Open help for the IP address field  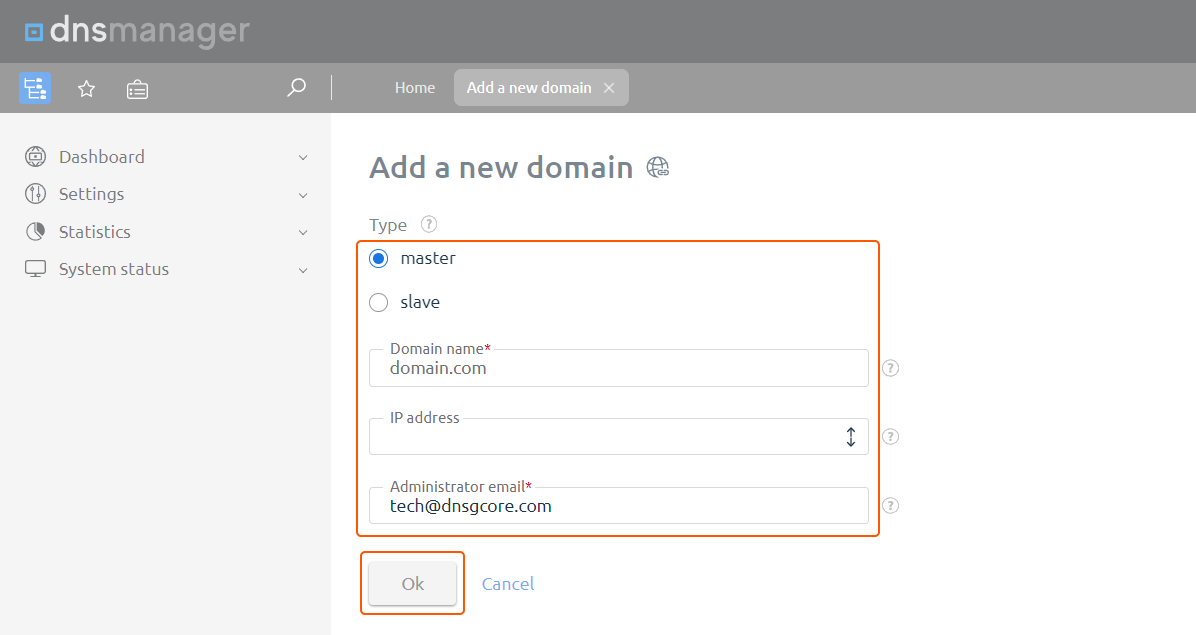coord(890,437)
